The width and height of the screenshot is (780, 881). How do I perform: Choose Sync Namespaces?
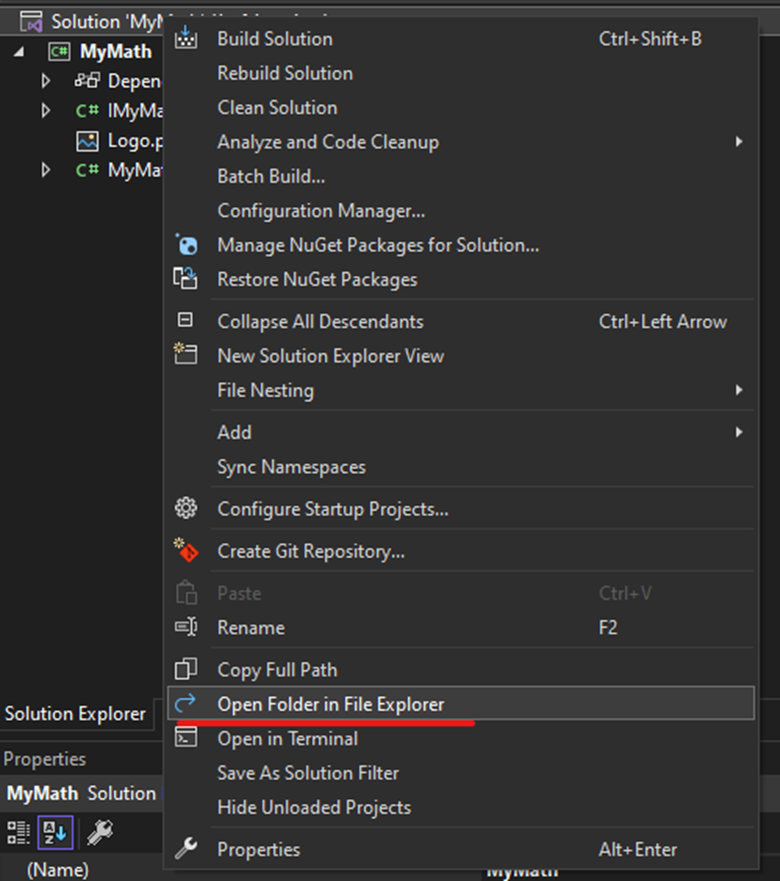click(461, 467)
